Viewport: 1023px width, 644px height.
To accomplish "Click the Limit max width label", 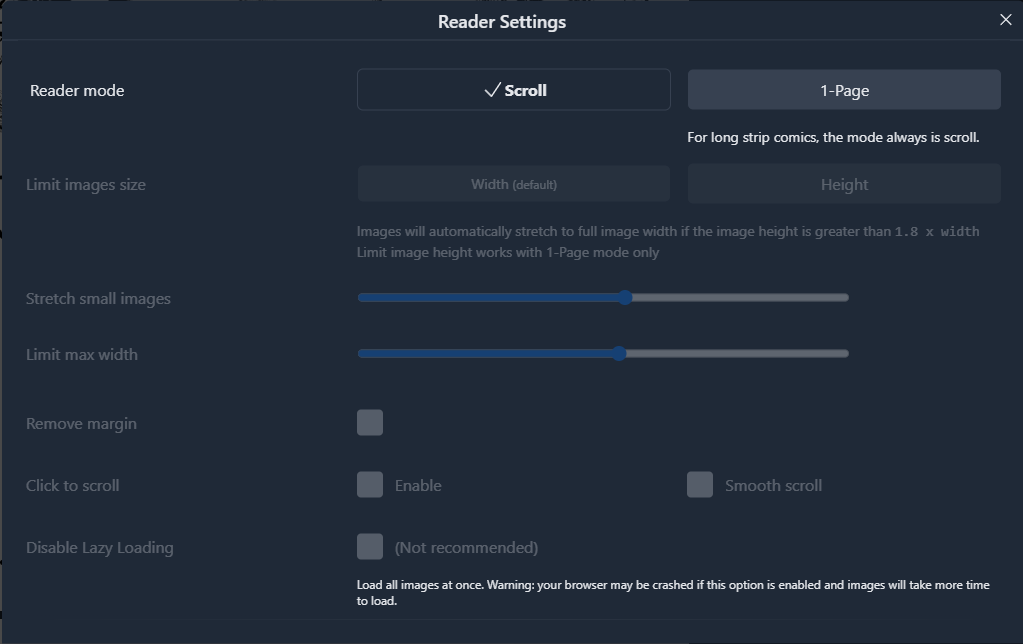I will pos(82,354).
